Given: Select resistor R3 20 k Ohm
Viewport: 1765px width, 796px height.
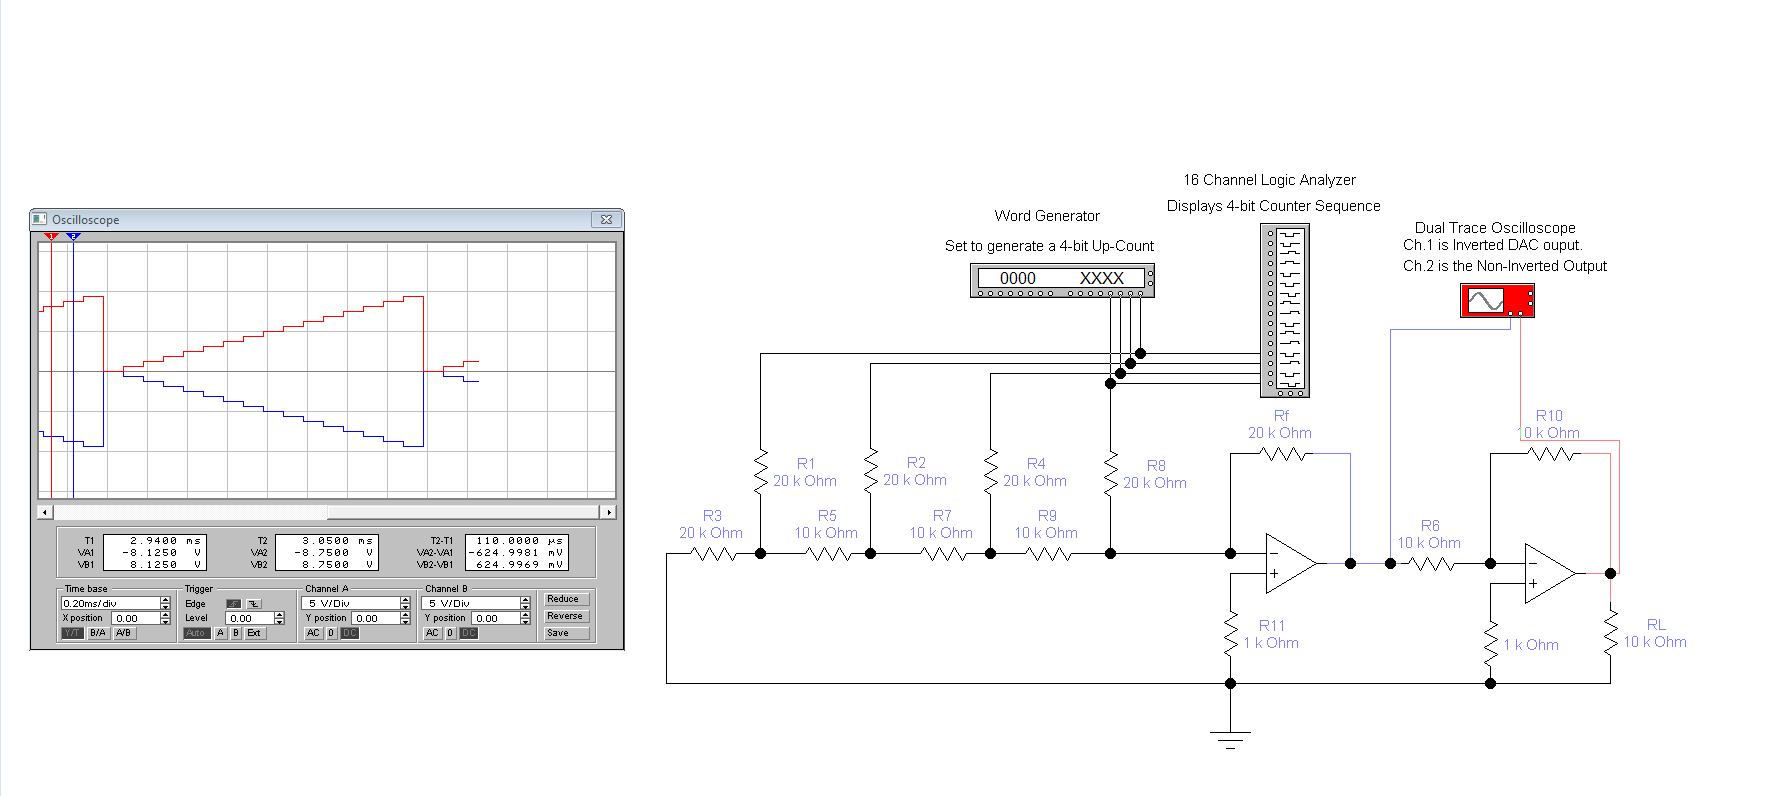Looking at the screenshot, I should click(x=713, y=553).
